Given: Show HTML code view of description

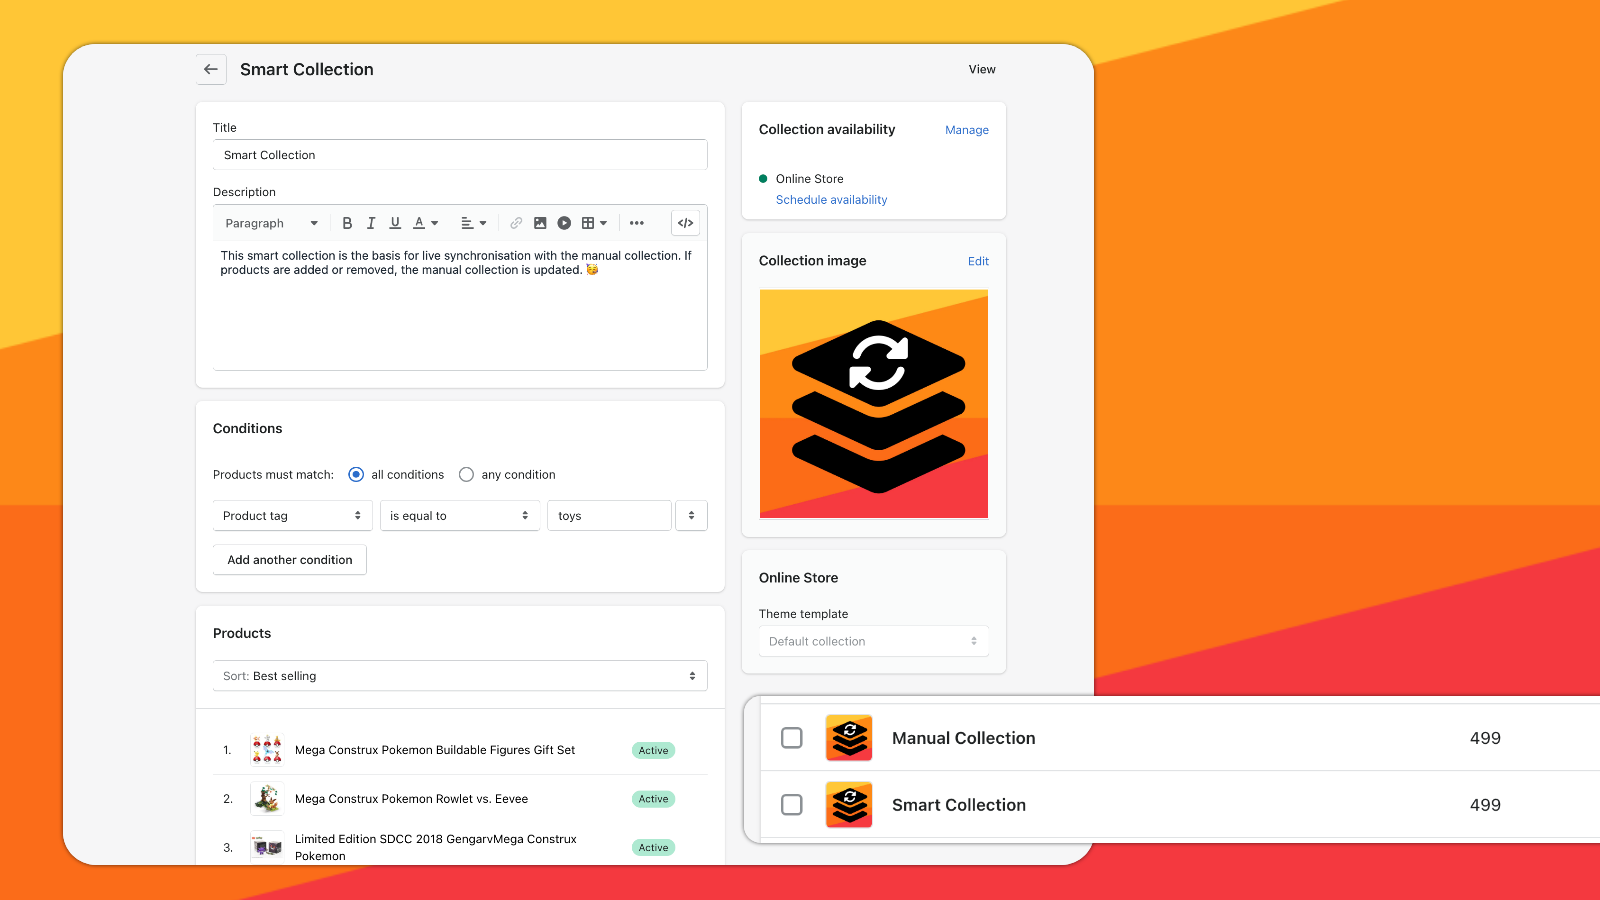Looking at the screenshot, I should click(685, 223).
